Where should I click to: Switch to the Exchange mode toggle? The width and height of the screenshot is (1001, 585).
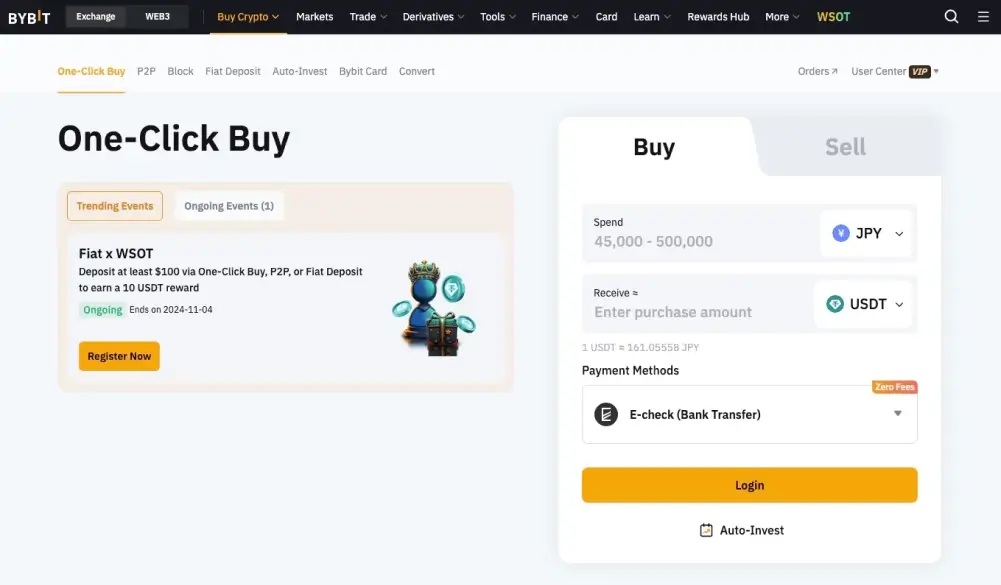(96, 17)
